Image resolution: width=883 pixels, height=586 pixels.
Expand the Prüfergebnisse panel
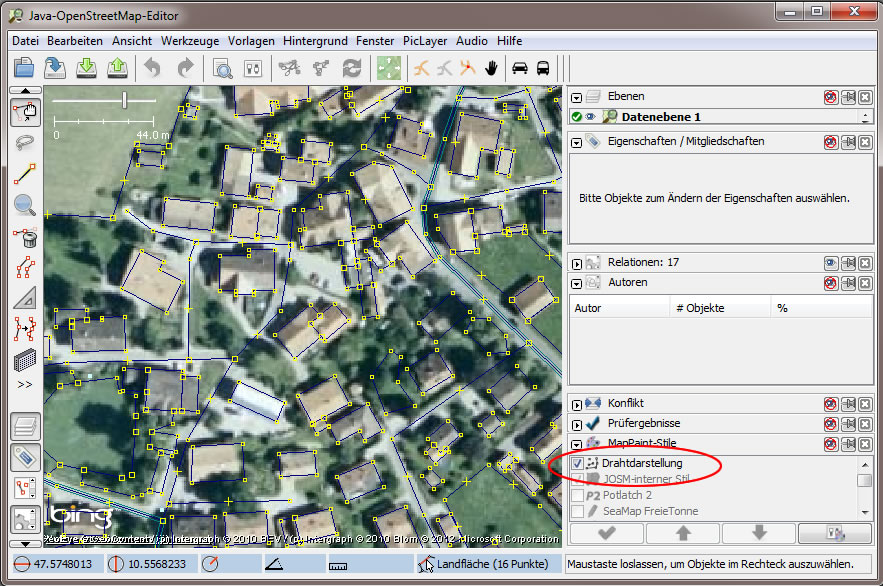(577, 424)
